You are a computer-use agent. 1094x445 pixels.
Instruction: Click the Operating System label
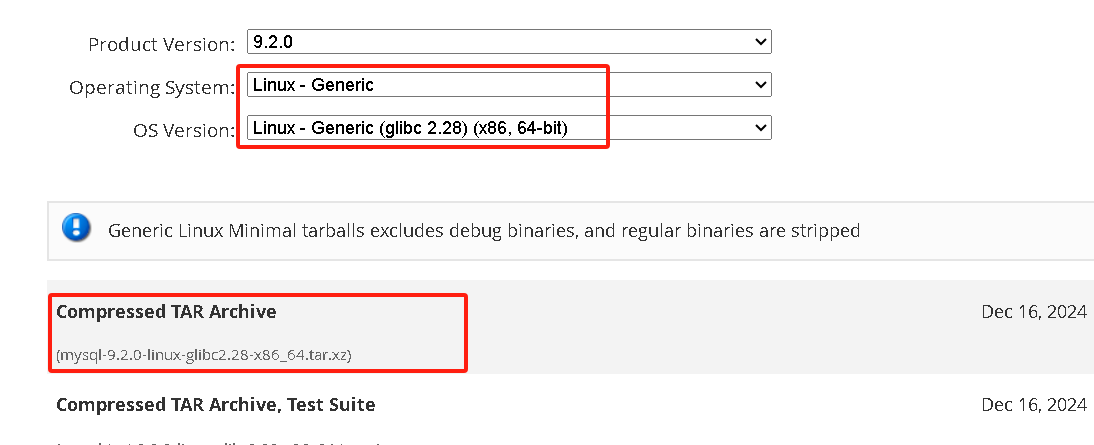pyautogui.click(x=151, y=88)
